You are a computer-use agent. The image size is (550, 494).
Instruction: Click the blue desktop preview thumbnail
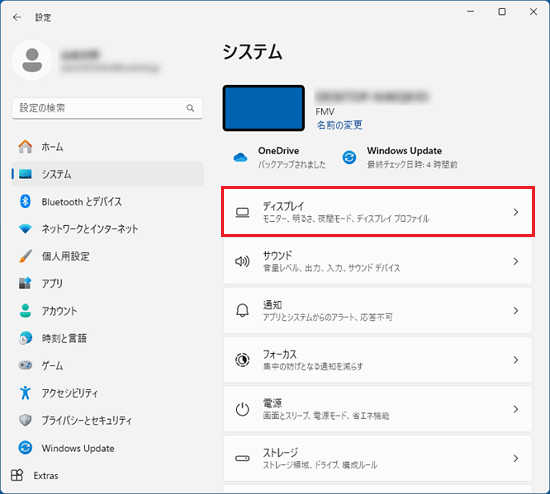(x=263, y=108)
